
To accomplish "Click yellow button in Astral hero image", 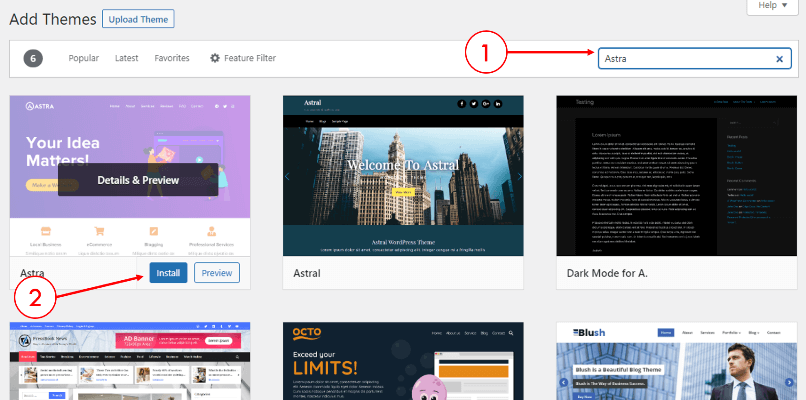I will click(x=404, y=192).
